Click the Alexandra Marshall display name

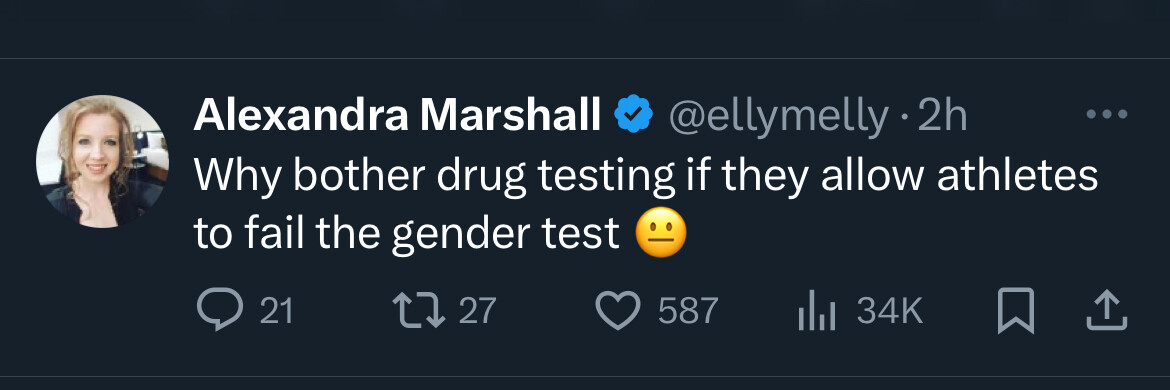click(x=398, y=115)
